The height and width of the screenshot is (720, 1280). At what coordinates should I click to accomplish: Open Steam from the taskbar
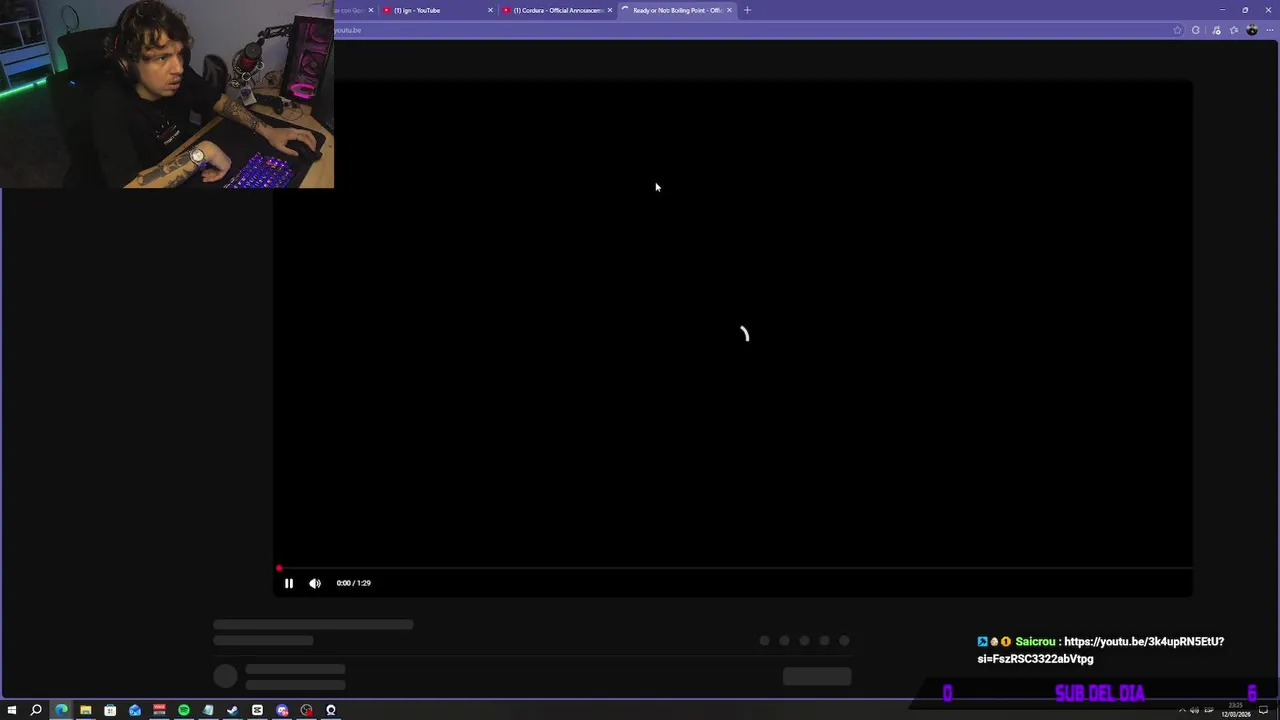click(233, 710)
